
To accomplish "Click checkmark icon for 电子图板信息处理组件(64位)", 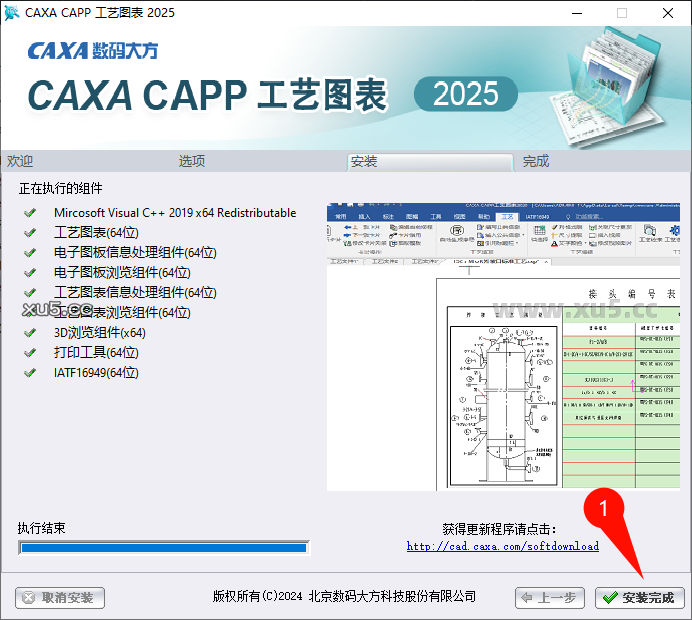I will (31, 253).
